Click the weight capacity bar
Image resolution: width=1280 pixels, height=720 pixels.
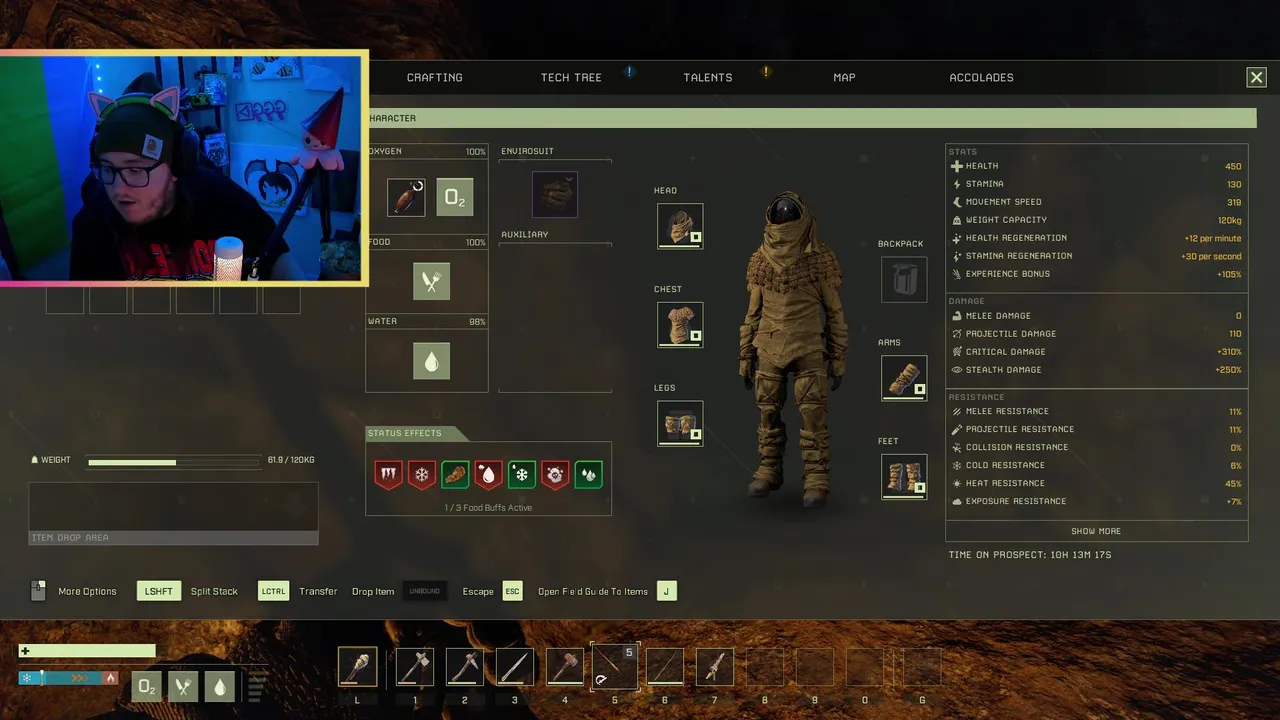tap(174, 462)
